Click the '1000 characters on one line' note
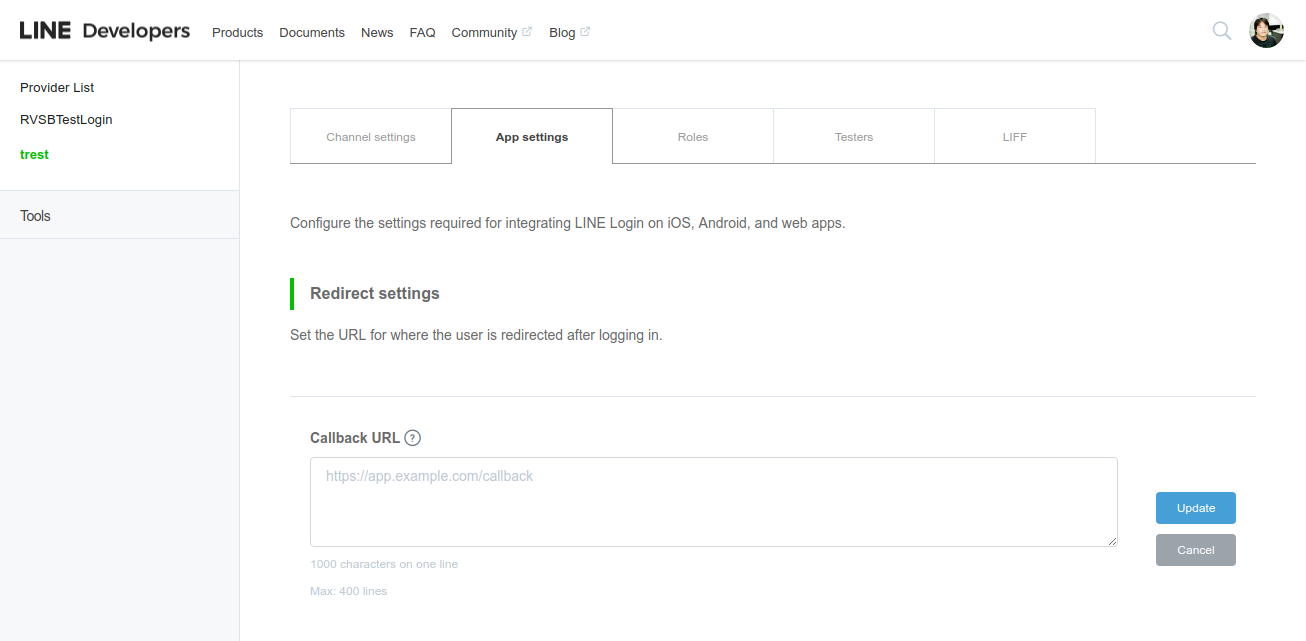The image size is (1306, 641). coord(384,564)
